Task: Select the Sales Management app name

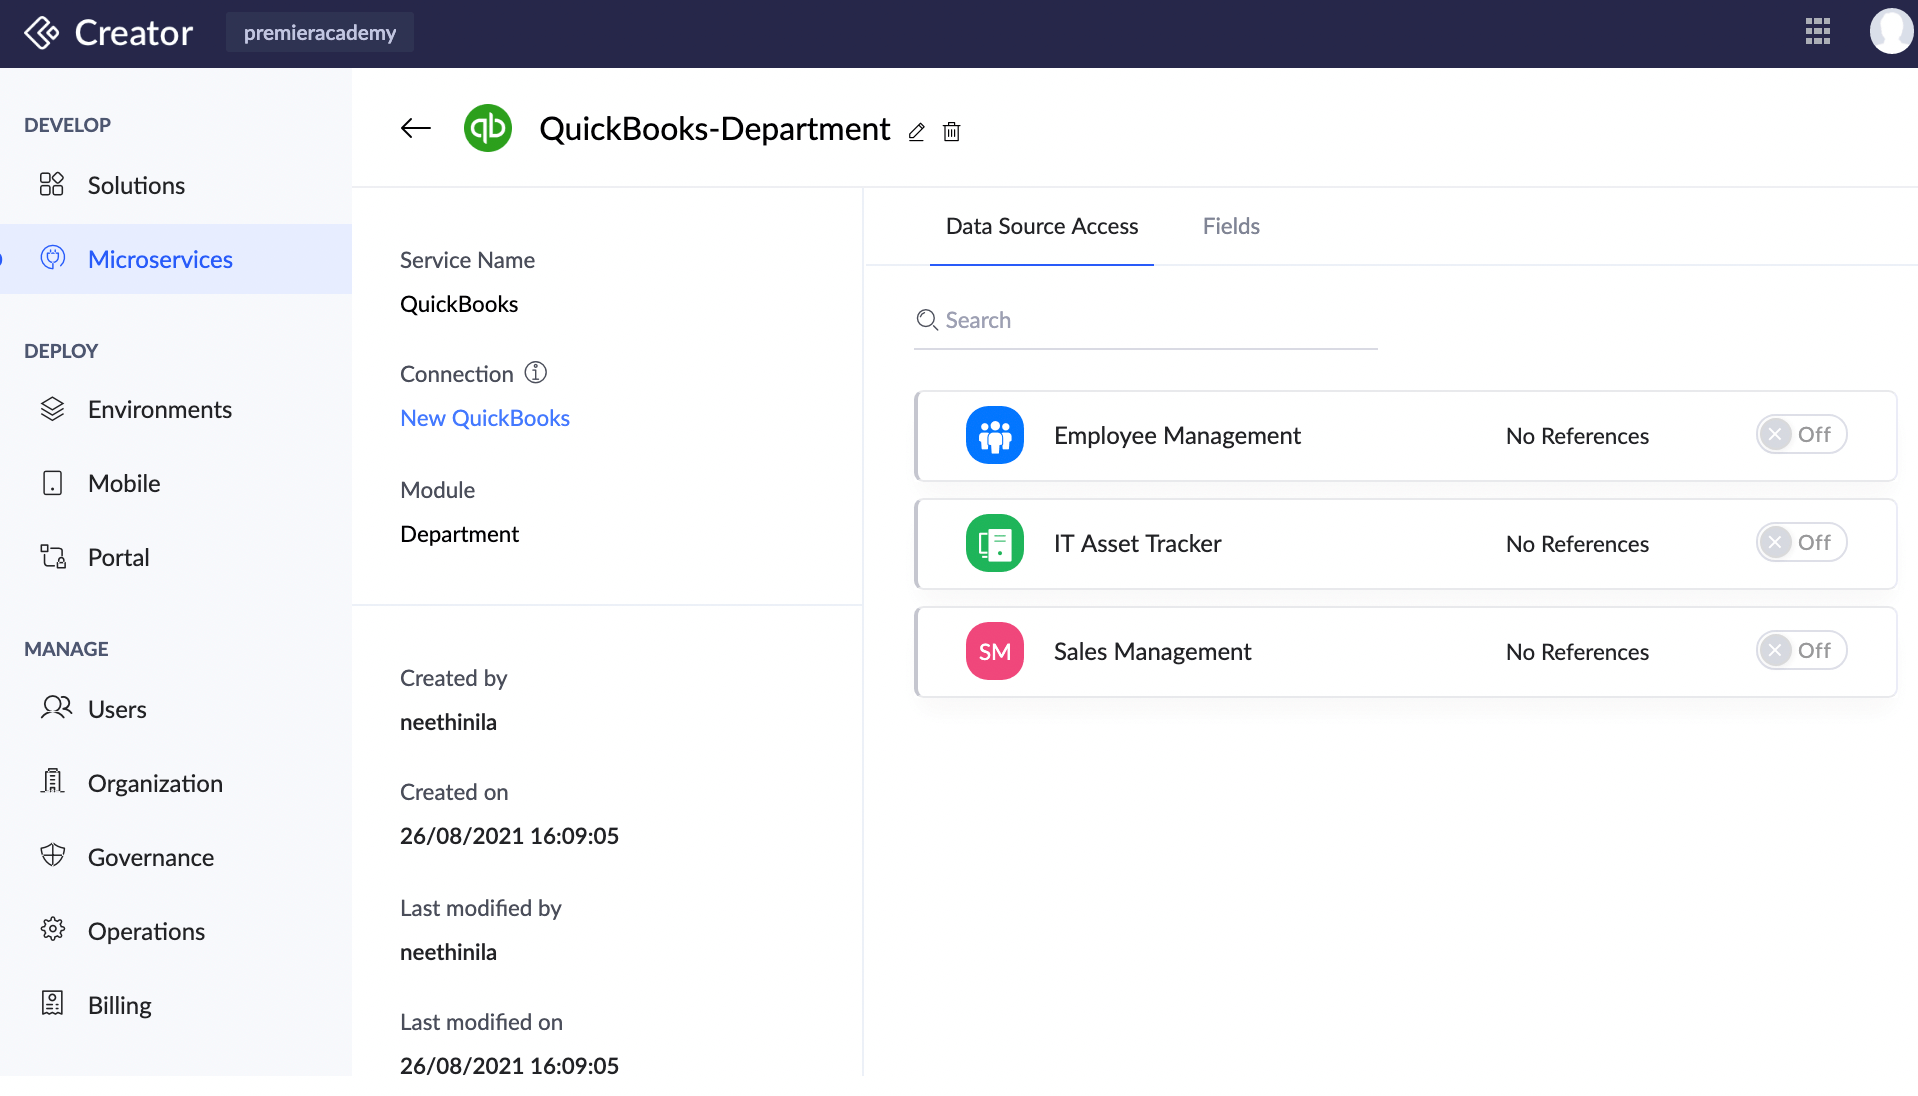Action: click(1152, 651)
